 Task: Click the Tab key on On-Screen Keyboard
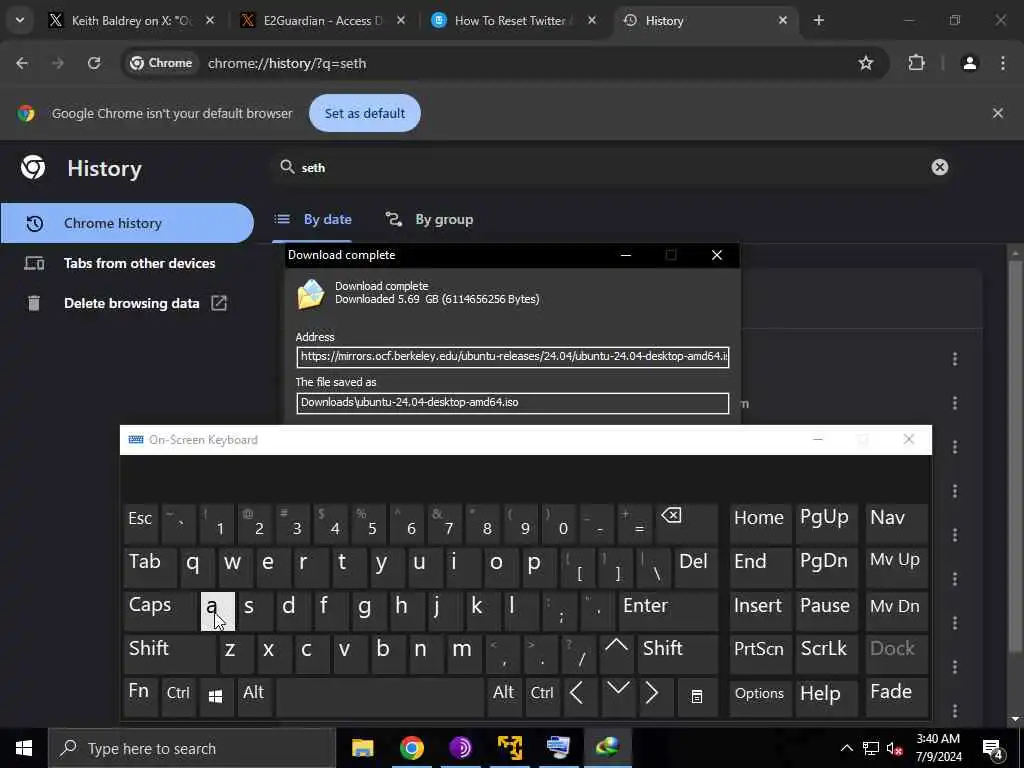(x=150, y=566)
